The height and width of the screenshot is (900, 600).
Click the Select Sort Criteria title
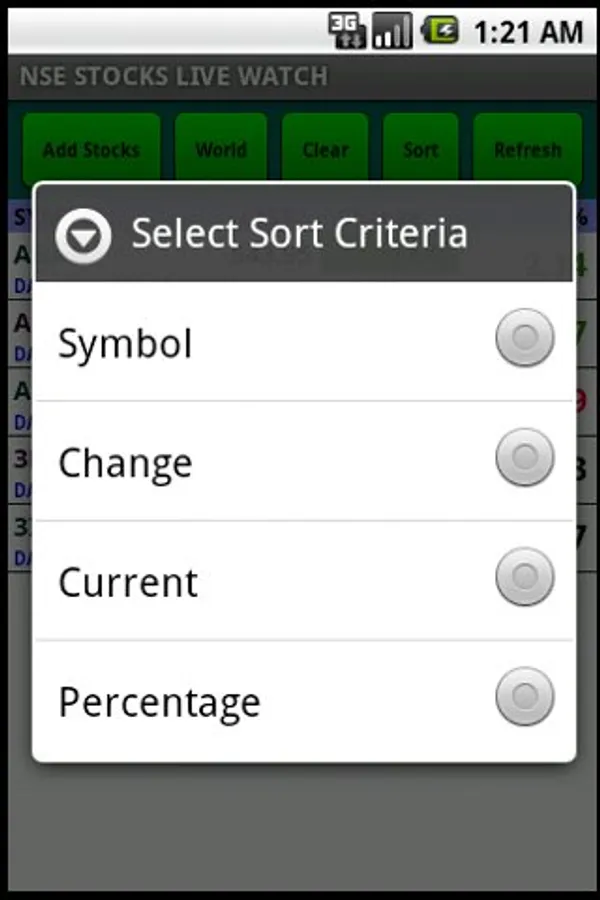(x=299, y=234)
